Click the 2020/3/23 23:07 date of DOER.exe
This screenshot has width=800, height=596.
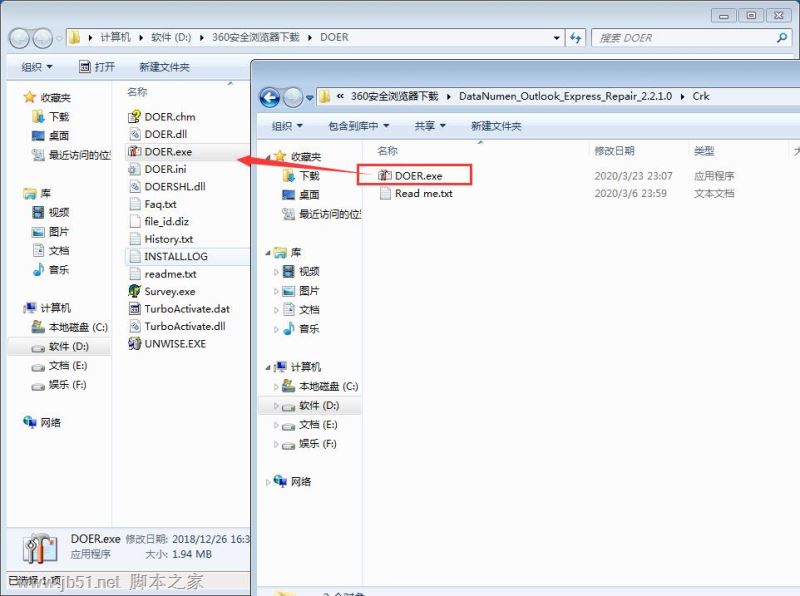coord(633,176)
